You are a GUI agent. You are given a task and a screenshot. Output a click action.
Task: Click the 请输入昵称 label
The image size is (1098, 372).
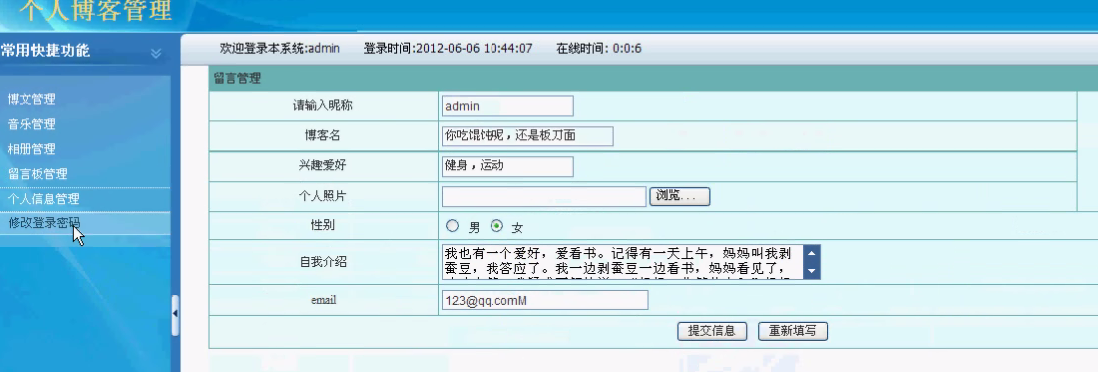(x=322, y=106)
